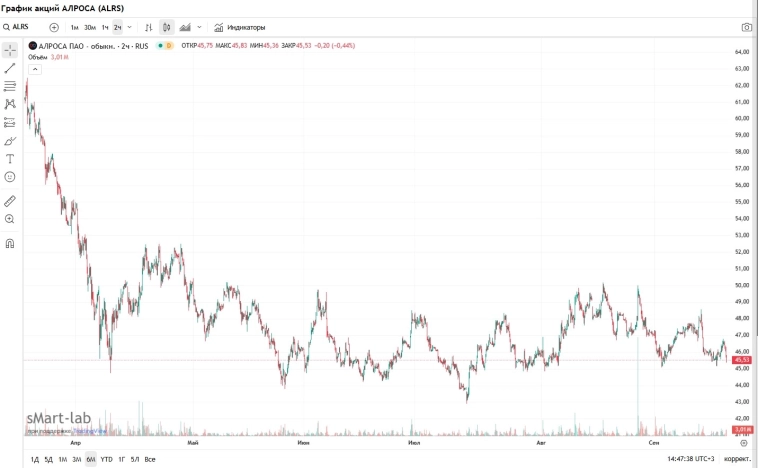Click the Май label on time axis

pyautogui.click(x=192, y=443)
